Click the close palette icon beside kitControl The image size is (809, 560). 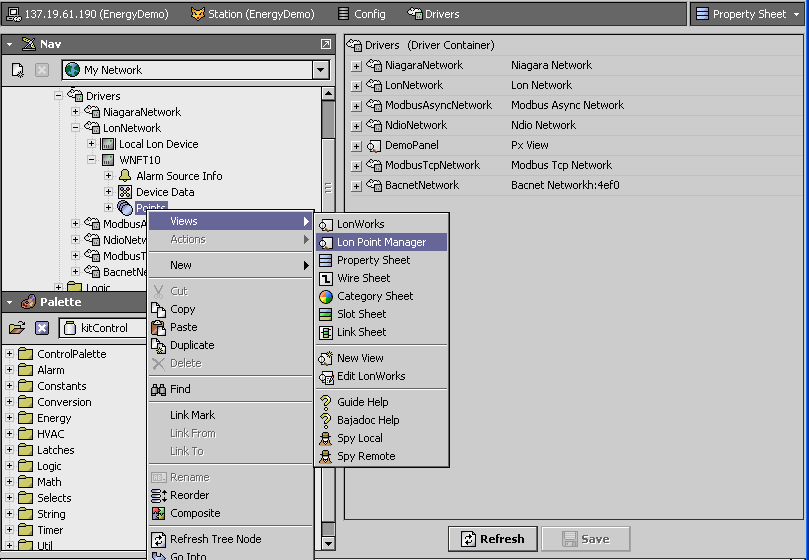tap(42, 328)
